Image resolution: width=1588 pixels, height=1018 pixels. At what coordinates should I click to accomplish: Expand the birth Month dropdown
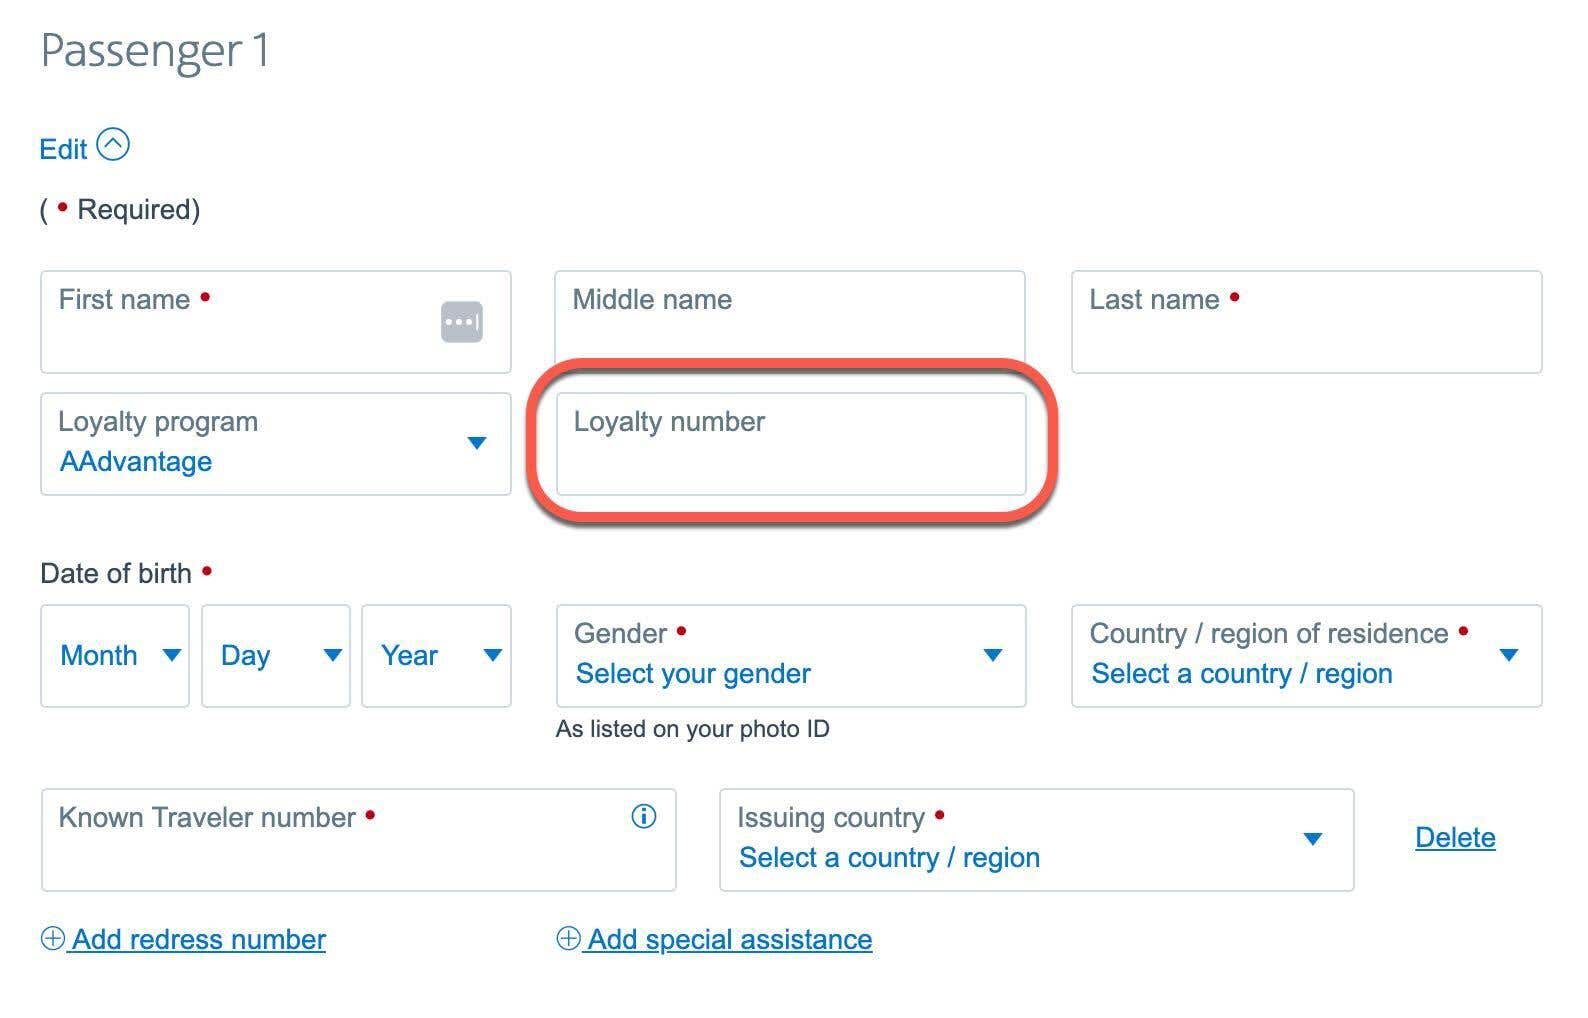(115, 655)
